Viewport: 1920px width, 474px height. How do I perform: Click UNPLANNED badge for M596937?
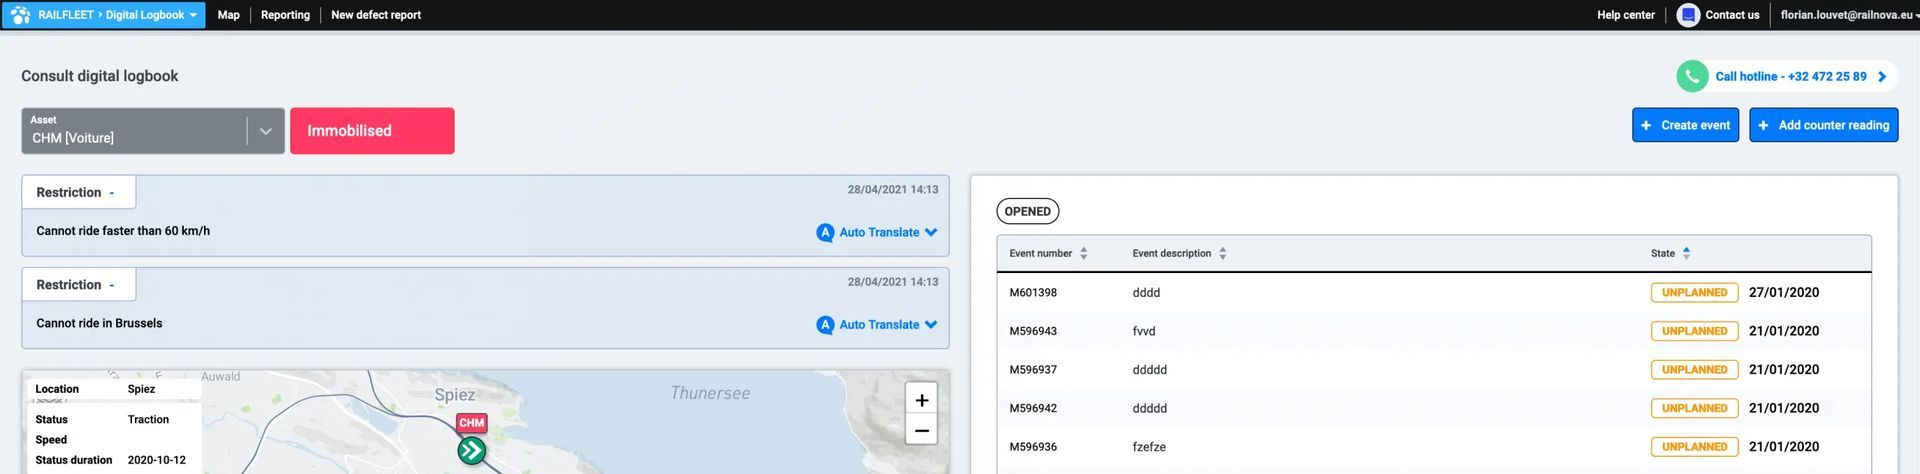click(1694, 370)
